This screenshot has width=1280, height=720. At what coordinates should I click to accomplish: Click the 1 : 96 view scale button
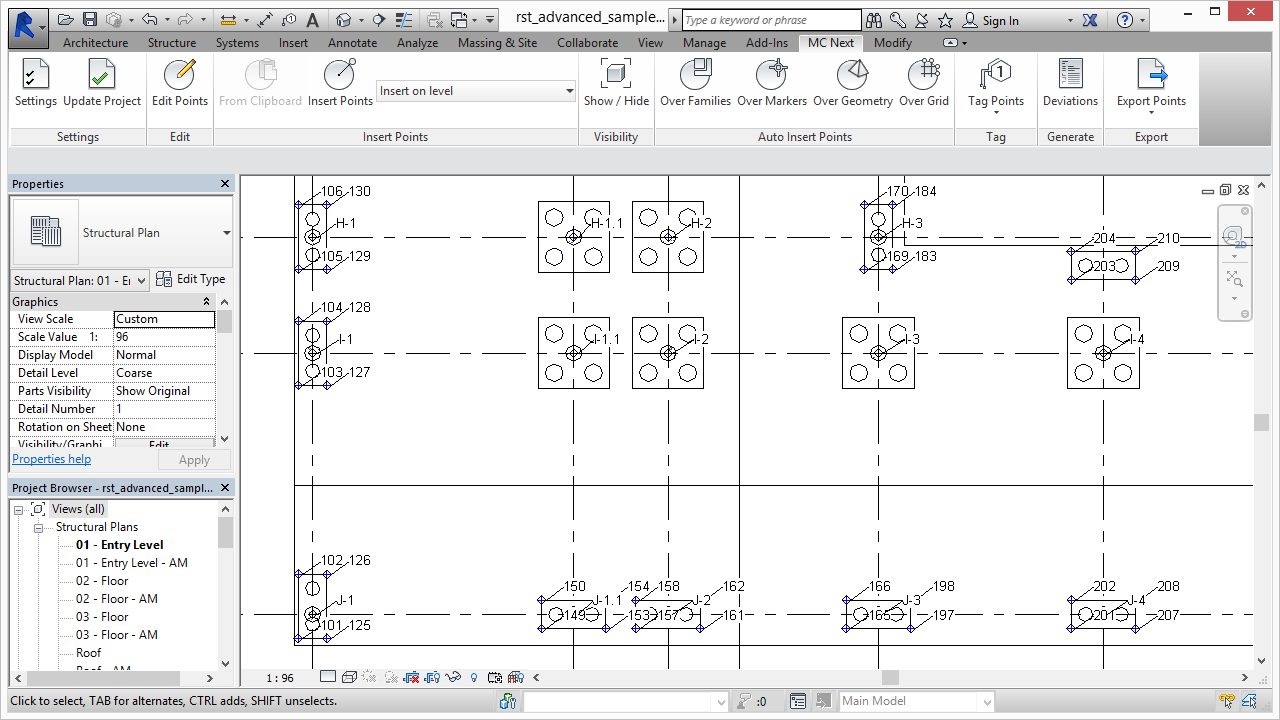(280, 677)
